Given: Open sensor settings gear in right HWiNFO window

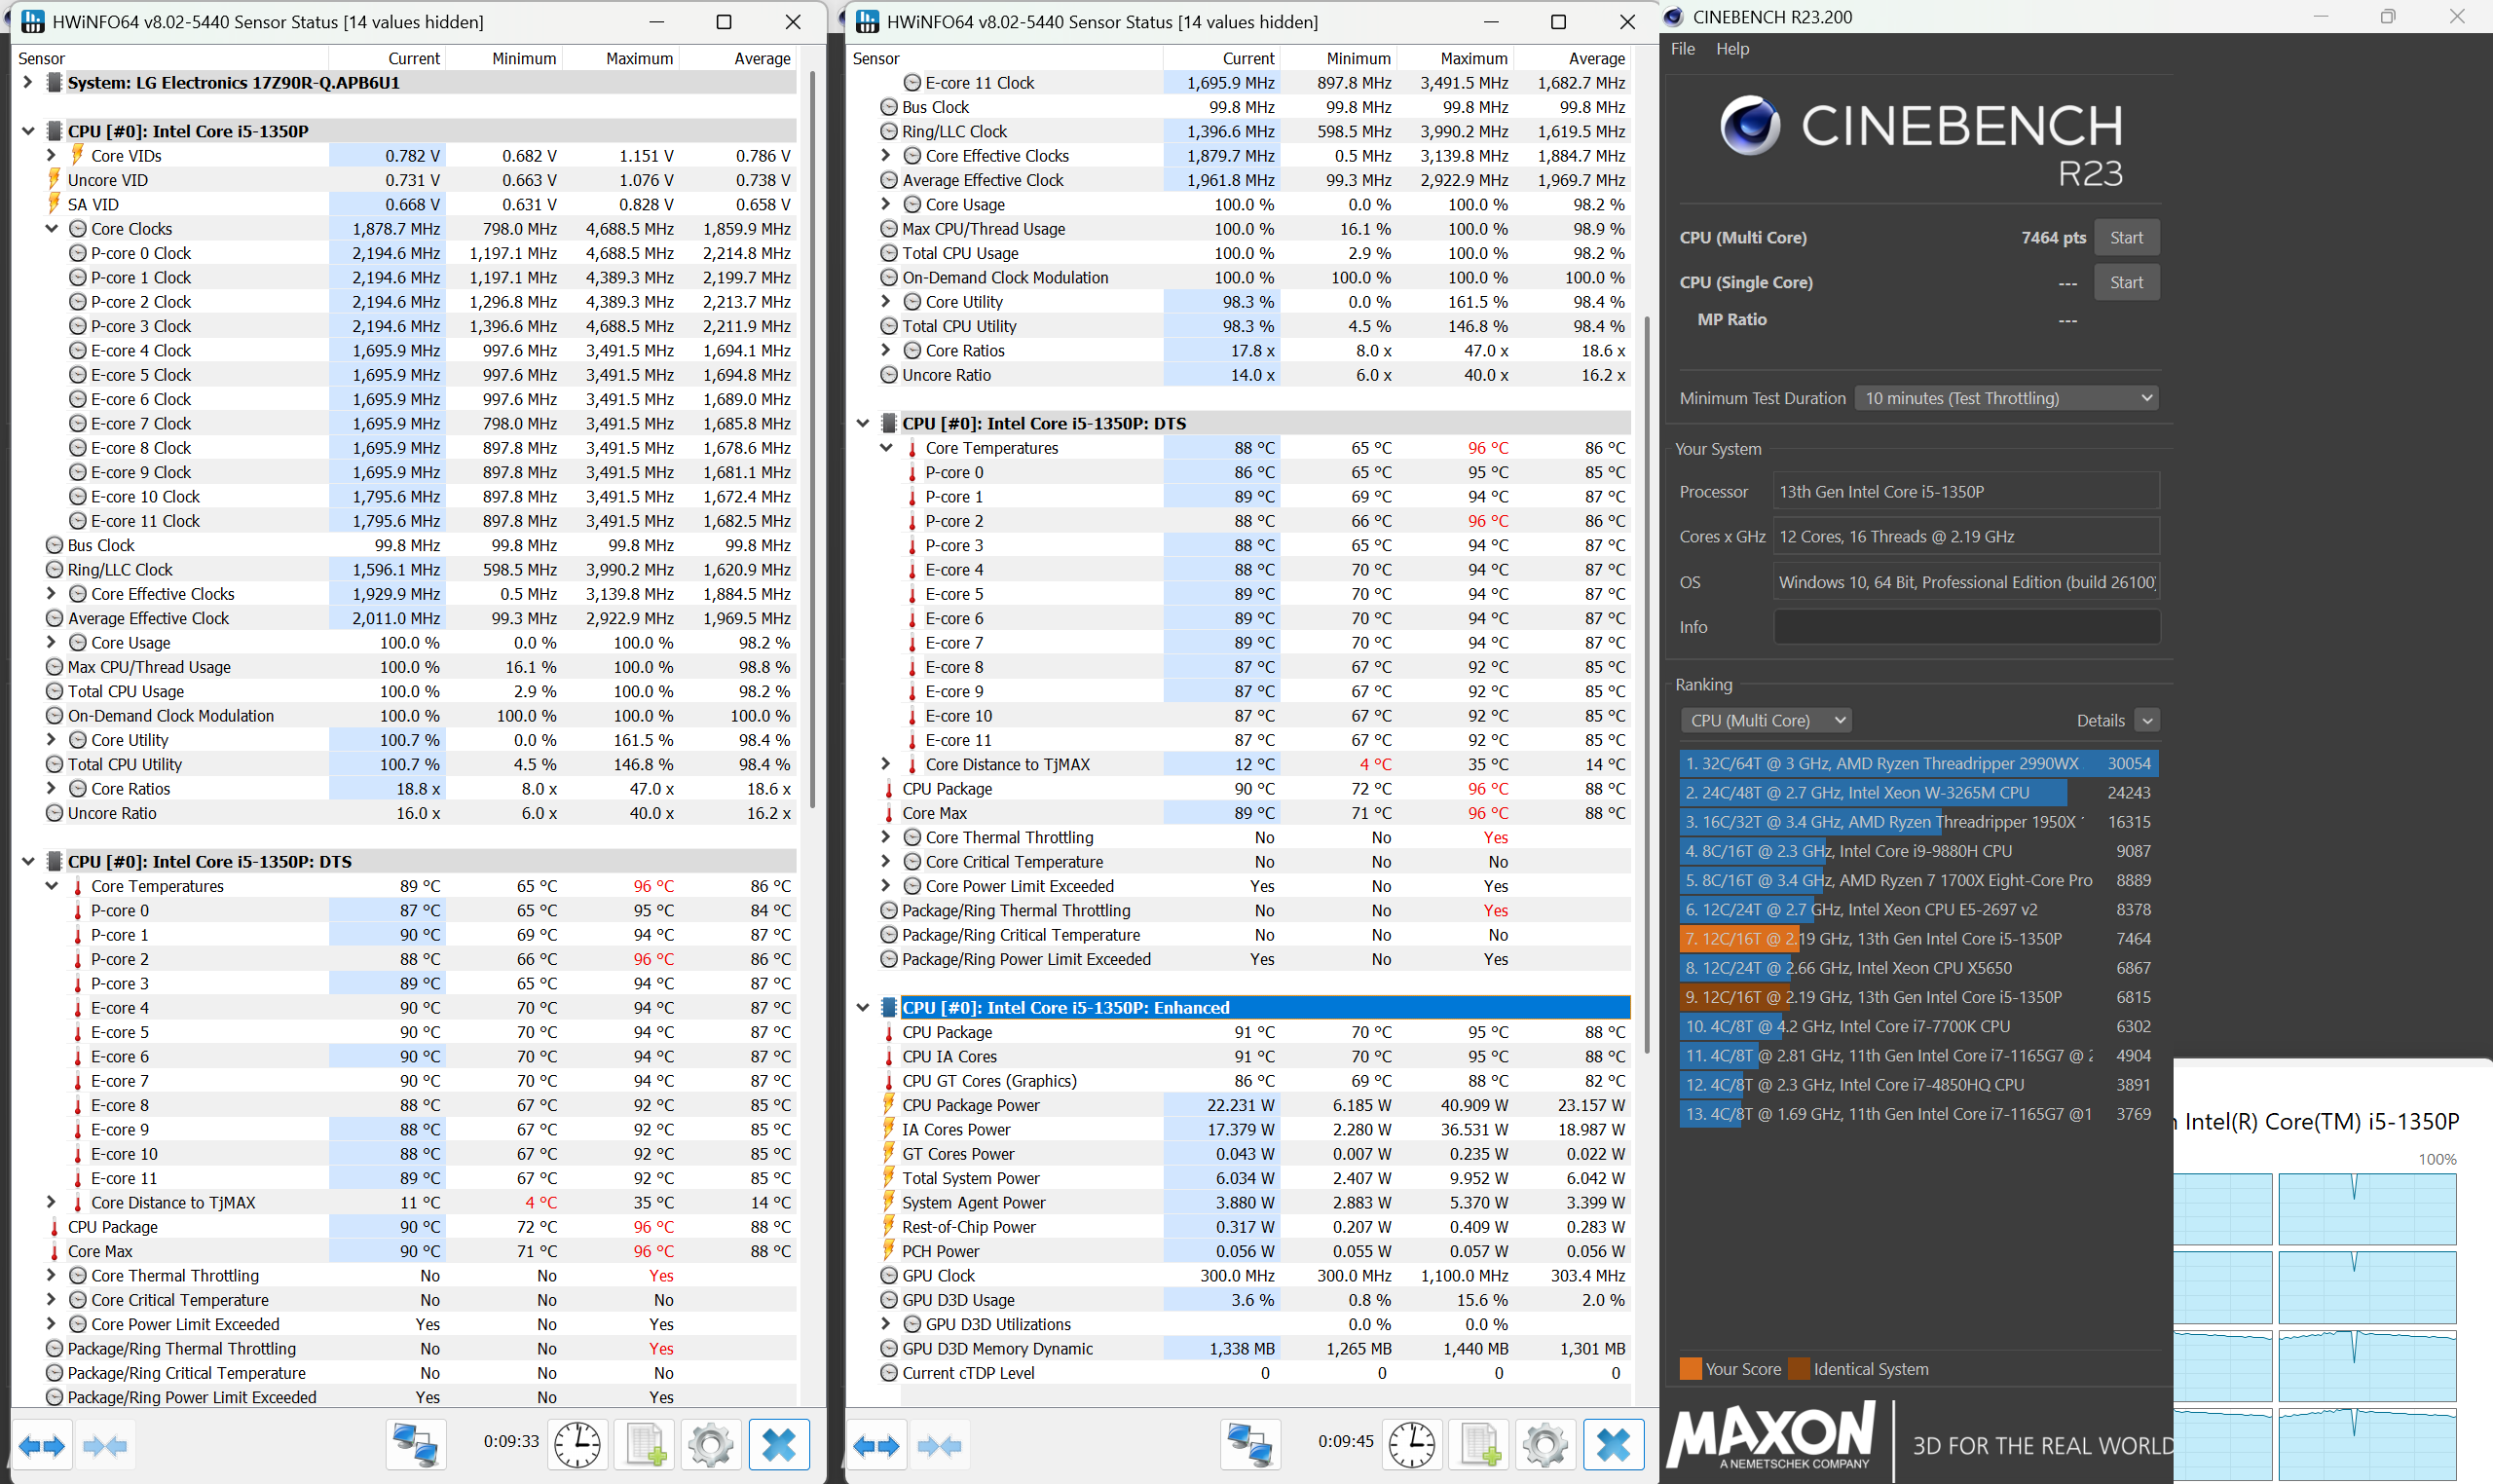Looking at the screenshot, I should 1546,1445.
